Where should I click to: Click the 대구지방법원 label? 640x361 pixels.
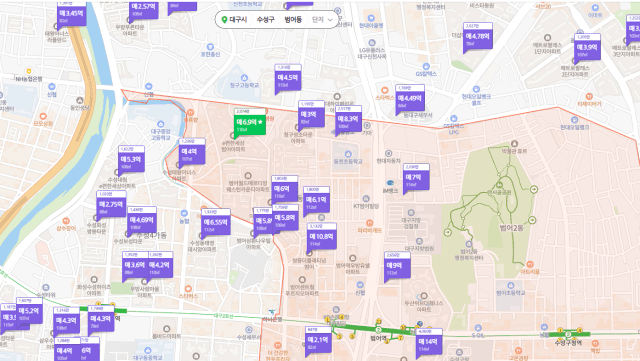click(x=420, y=248)
